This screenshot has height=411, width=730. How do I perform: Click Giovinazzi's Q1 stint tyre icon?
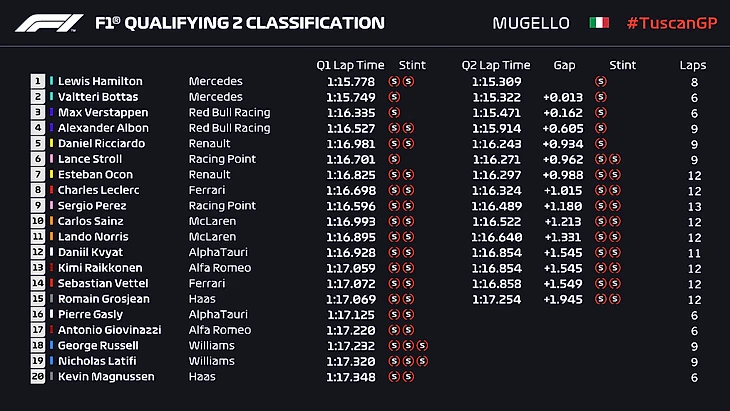394,330
